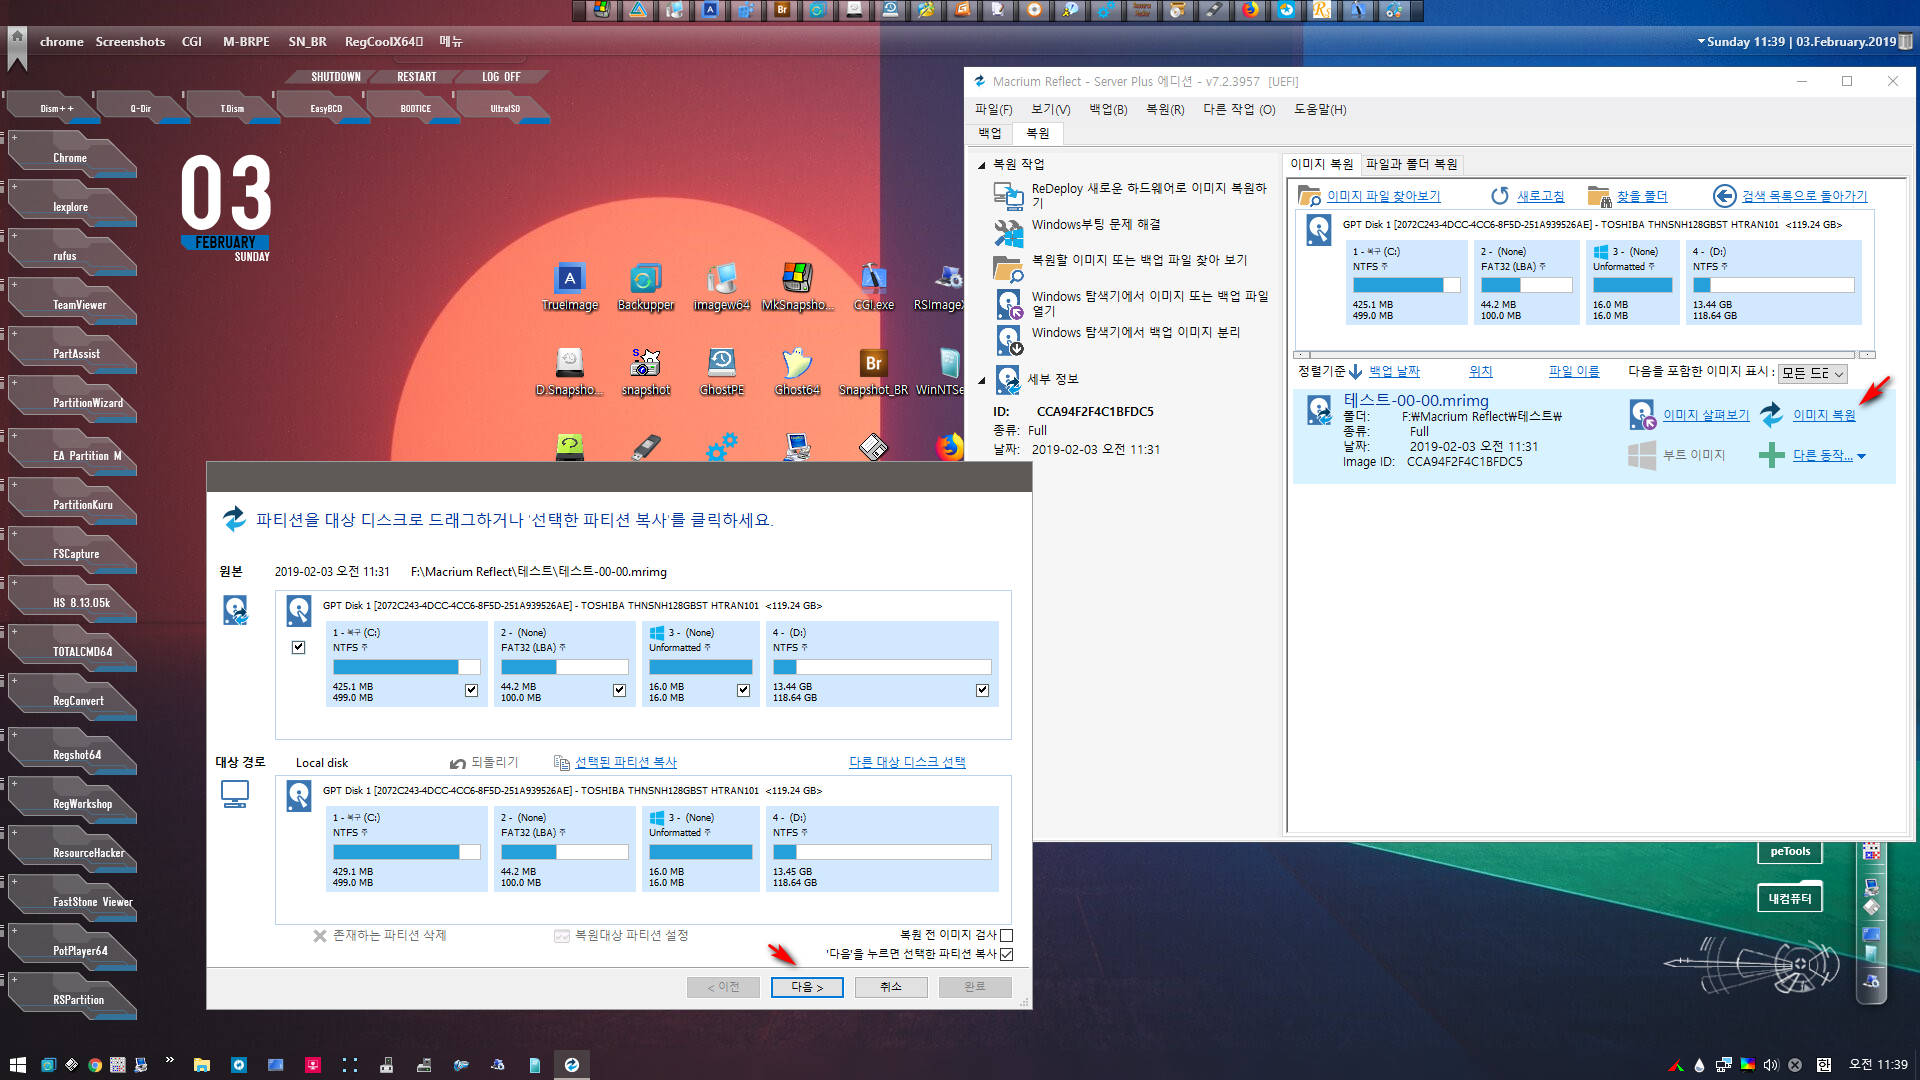The height and width of the screenshot is (1080, 1920).
Task: Click the RESTART button
Action: tap(417, 77)
